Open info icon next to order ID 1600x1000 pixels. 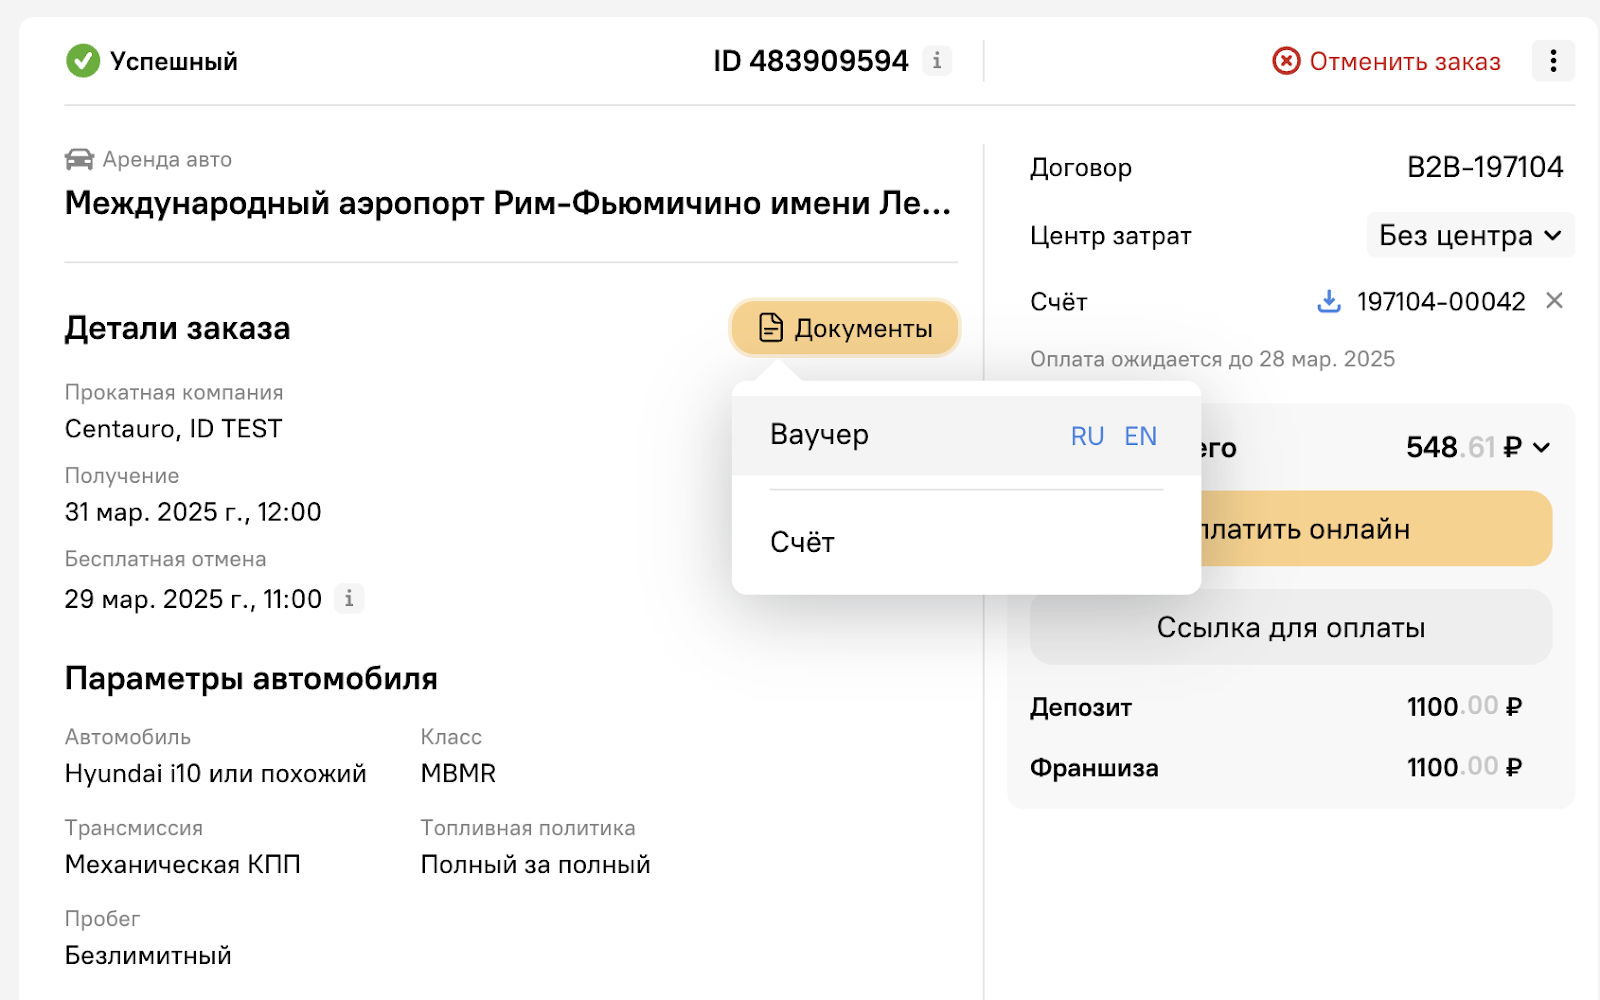(937, 61)
